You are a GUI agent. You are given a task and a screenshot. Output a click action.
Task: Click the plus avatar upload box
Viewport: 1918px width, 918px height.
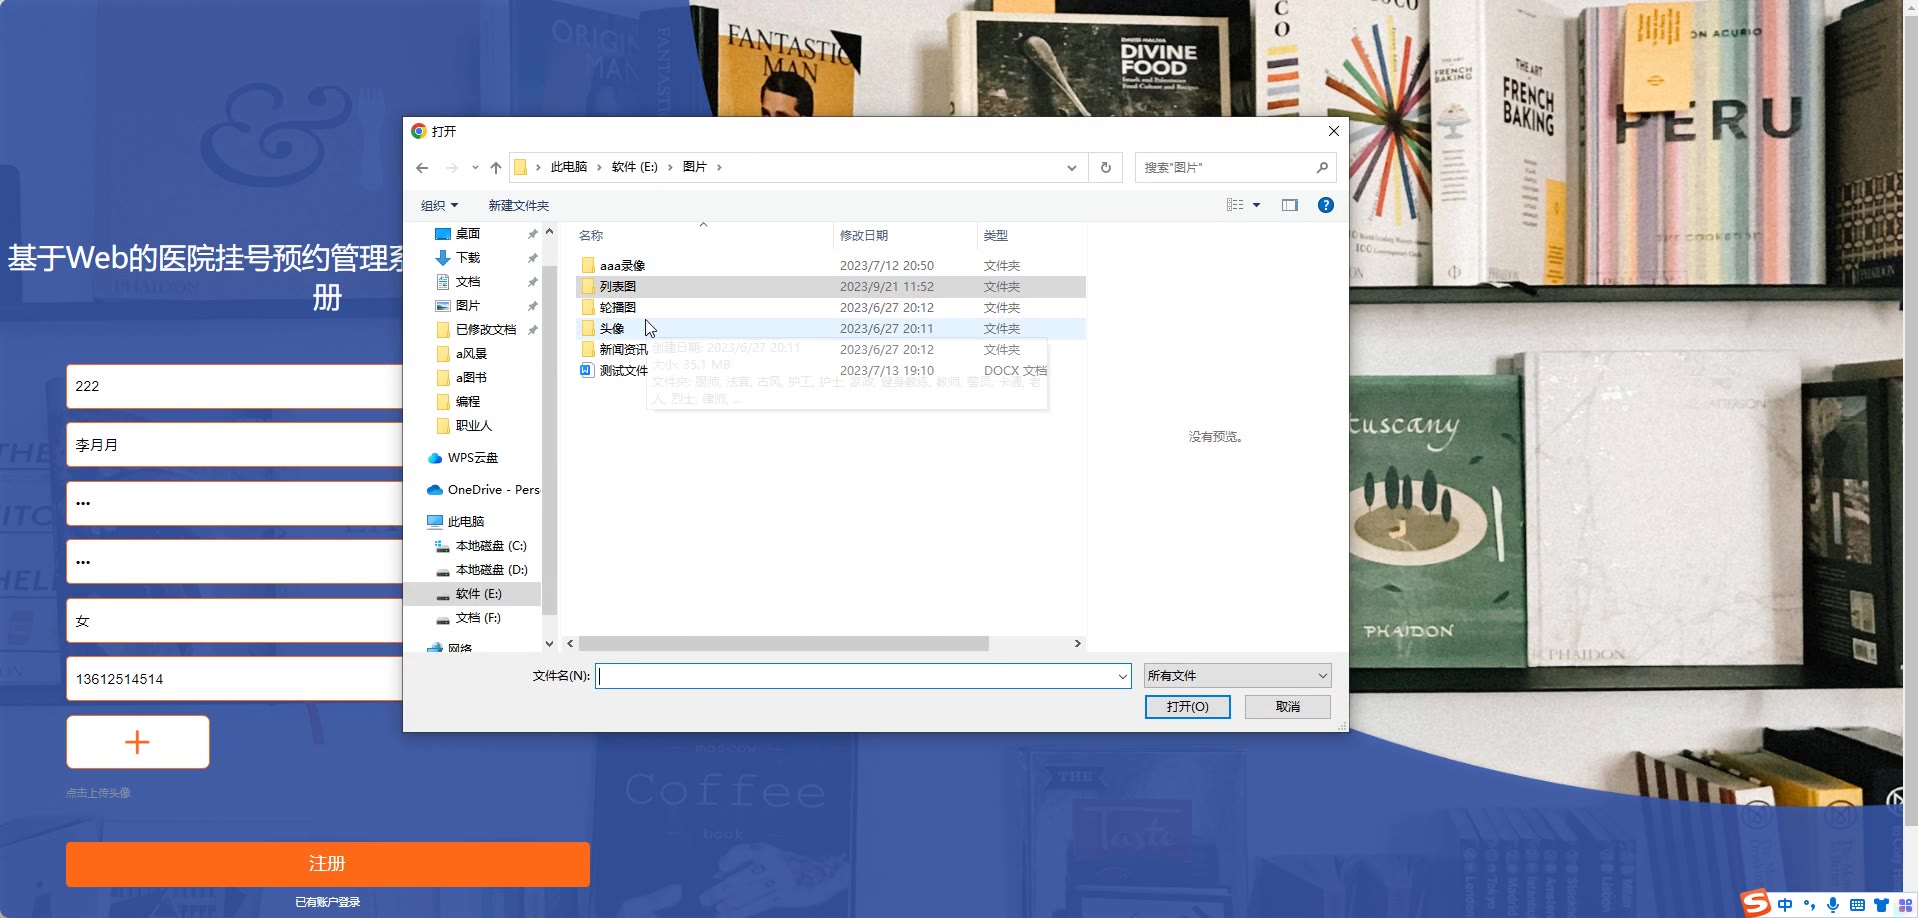tap(138, 742)
